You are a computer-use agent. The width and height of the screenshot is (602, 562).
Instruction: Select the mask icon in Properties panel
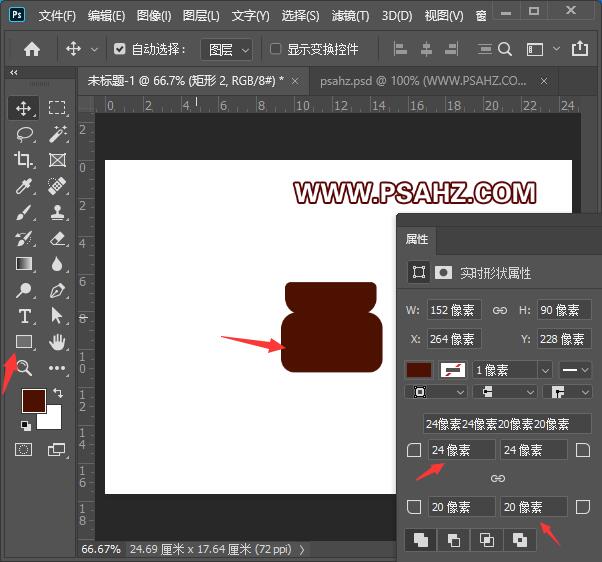tap(443, 273)
